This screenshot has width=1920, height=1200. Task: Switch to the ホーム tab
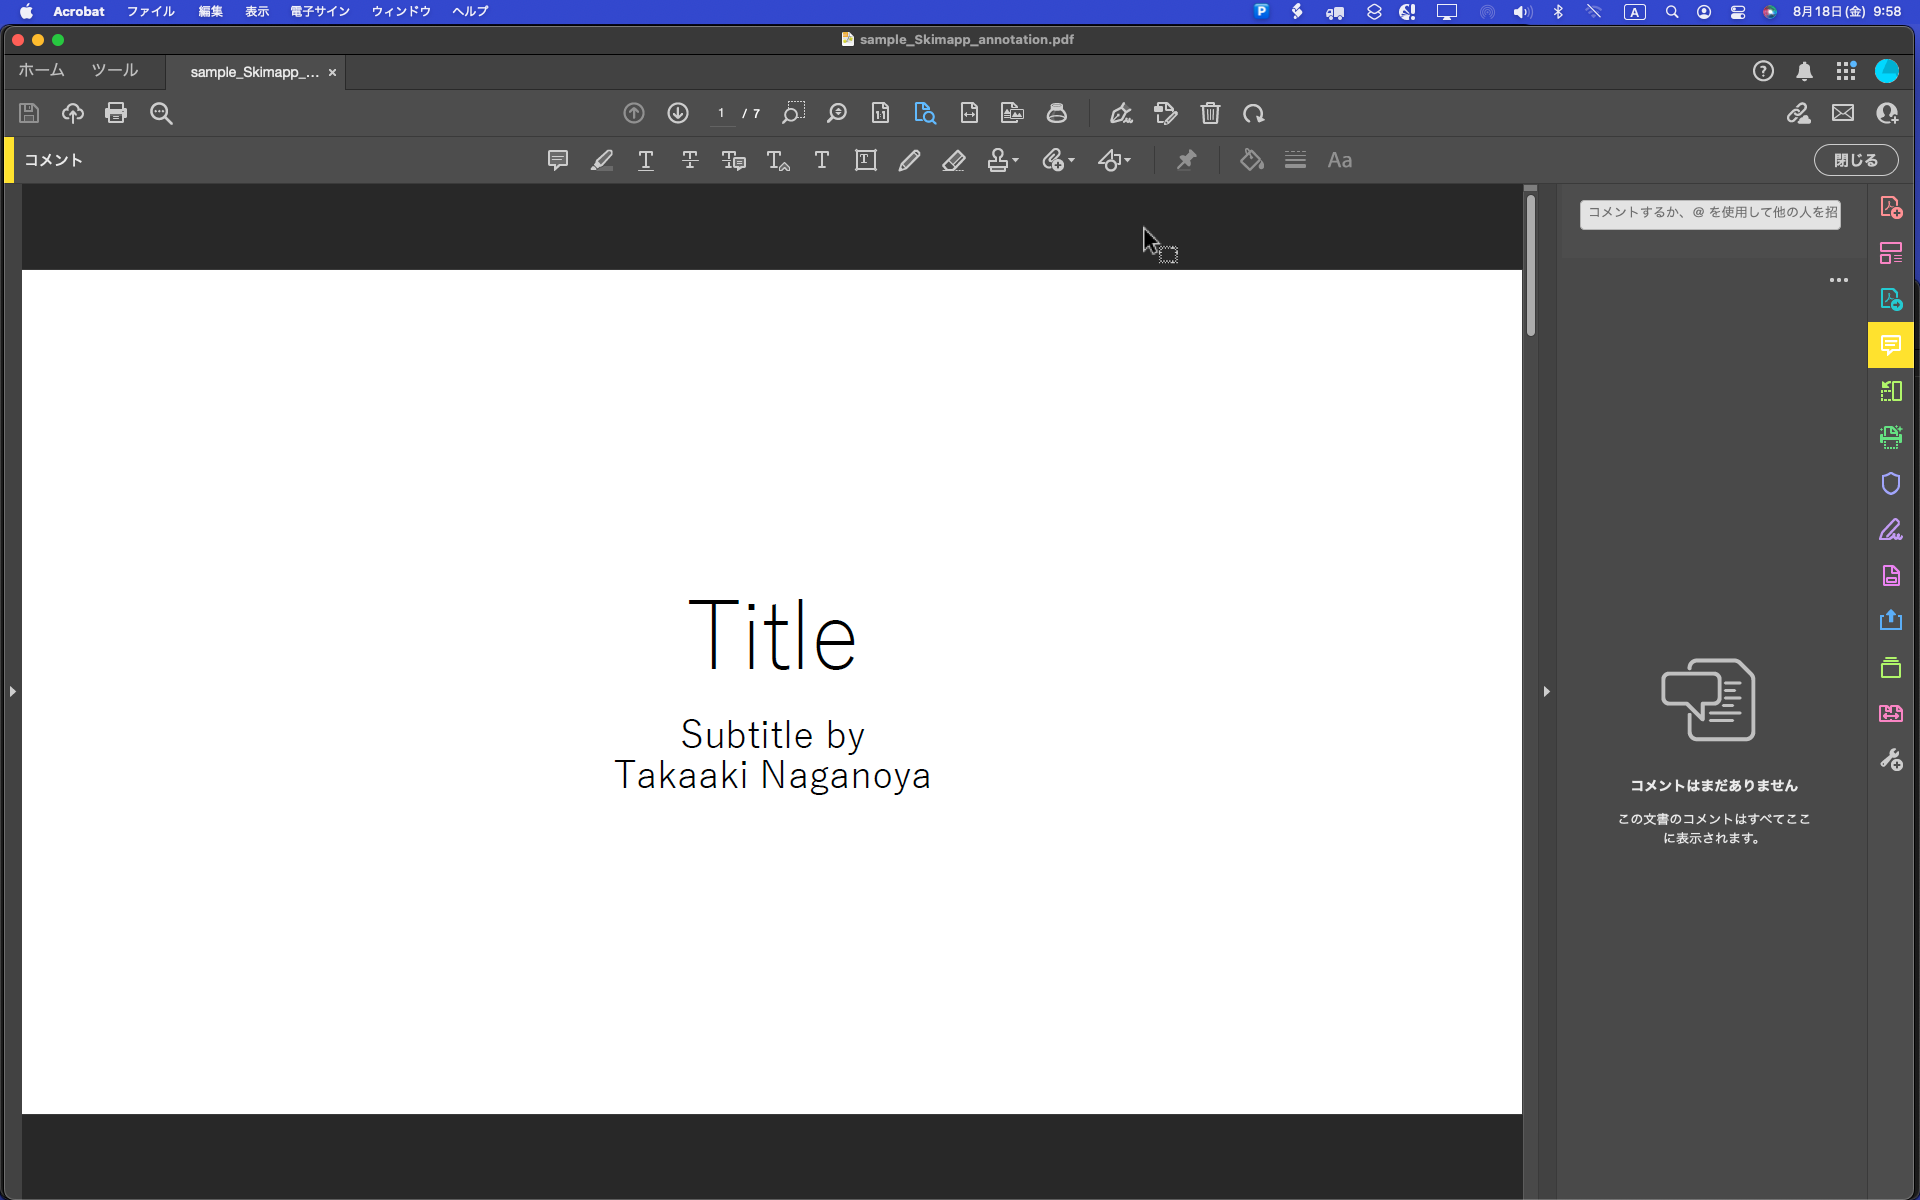click(x=41, y=70)
